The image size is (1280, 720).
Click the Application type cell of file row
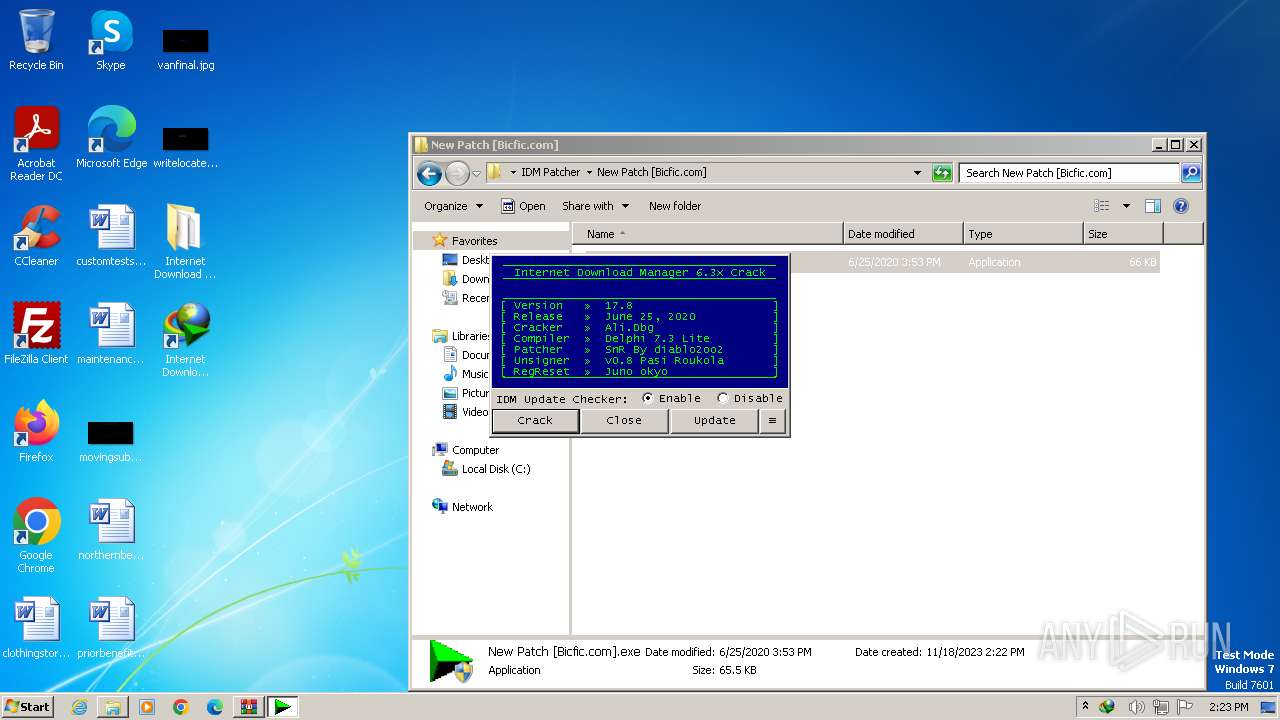(994, 262)
